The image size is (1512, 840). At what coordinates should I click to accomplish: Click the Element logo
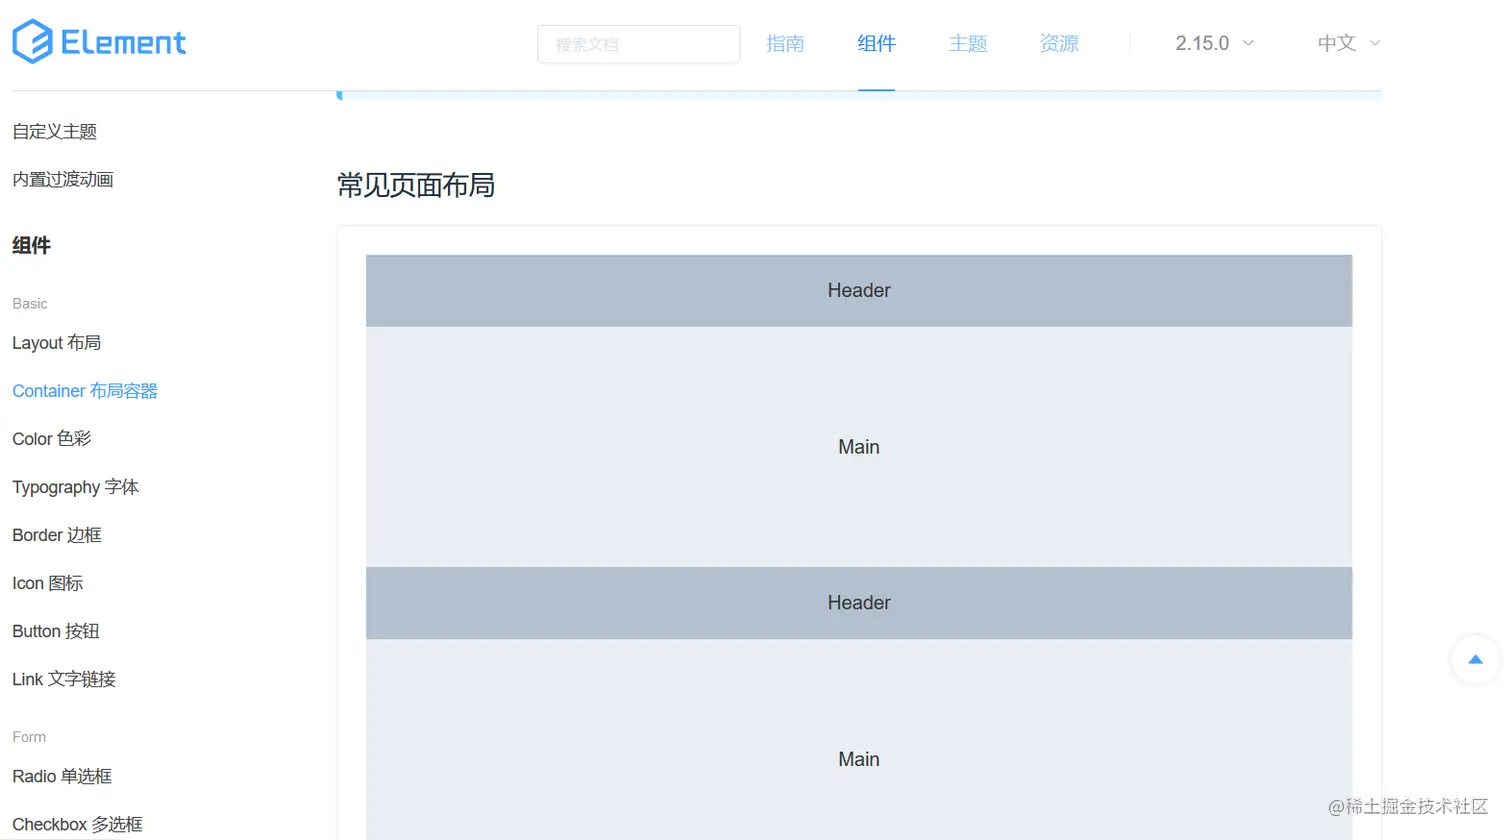pyautogui.click(x=99, y=42)
